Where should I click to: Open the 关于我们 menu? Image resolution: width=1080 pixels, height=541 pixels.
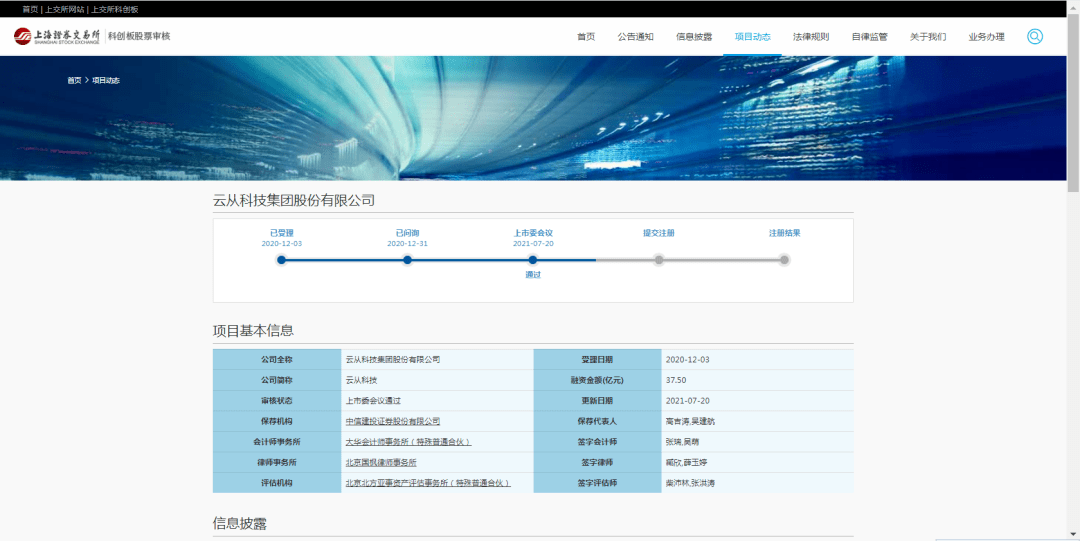(x=928, y=37)
